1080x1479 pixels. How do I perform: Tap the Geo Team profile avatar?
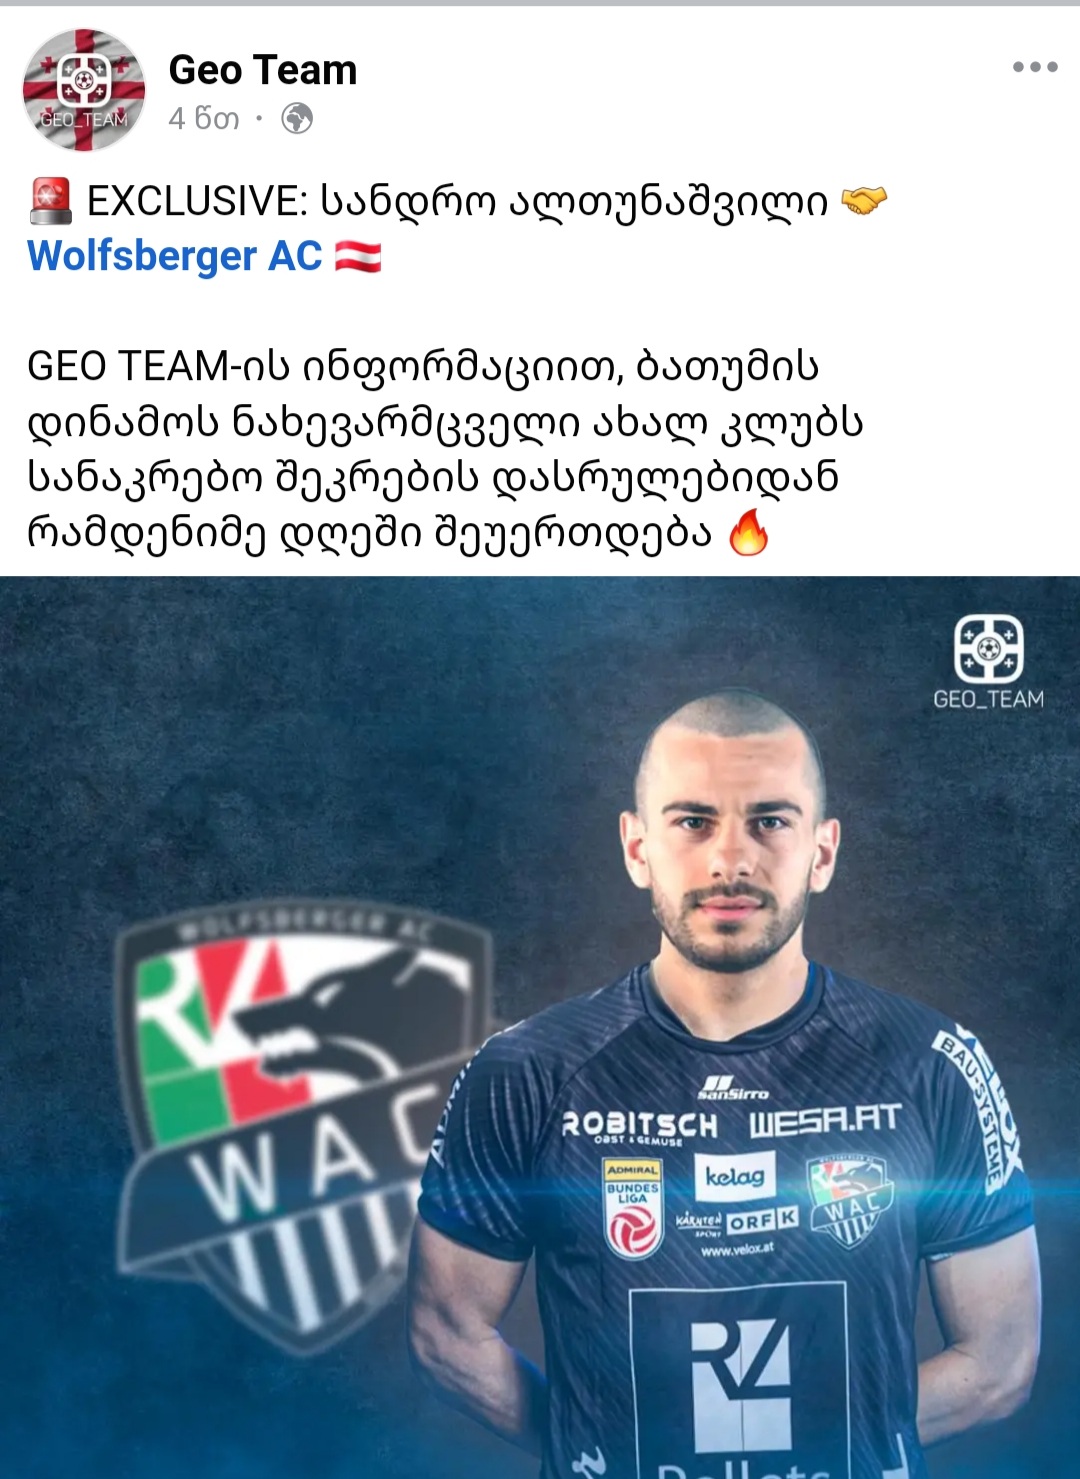pos(84,90)
